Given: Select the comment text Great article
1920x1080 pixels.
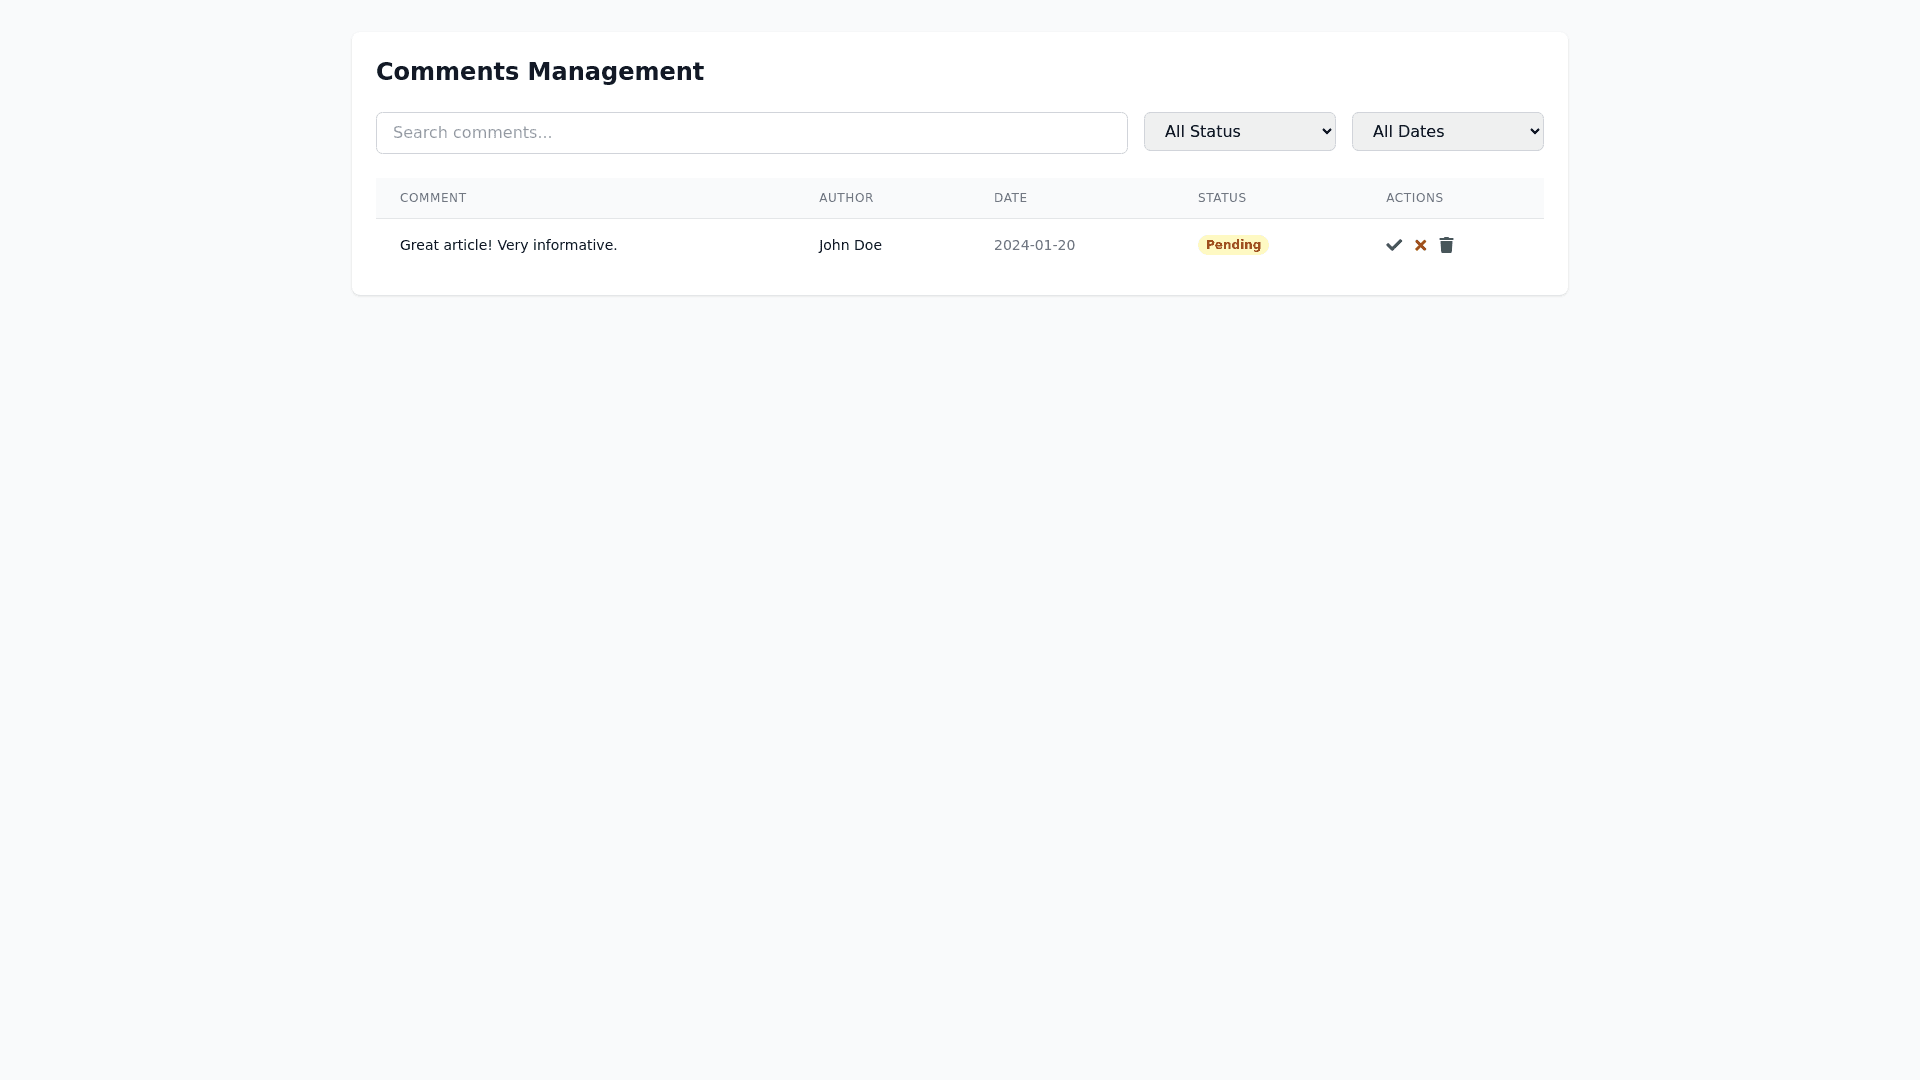Looking at the screenshot, I should [x=508, y=244].
